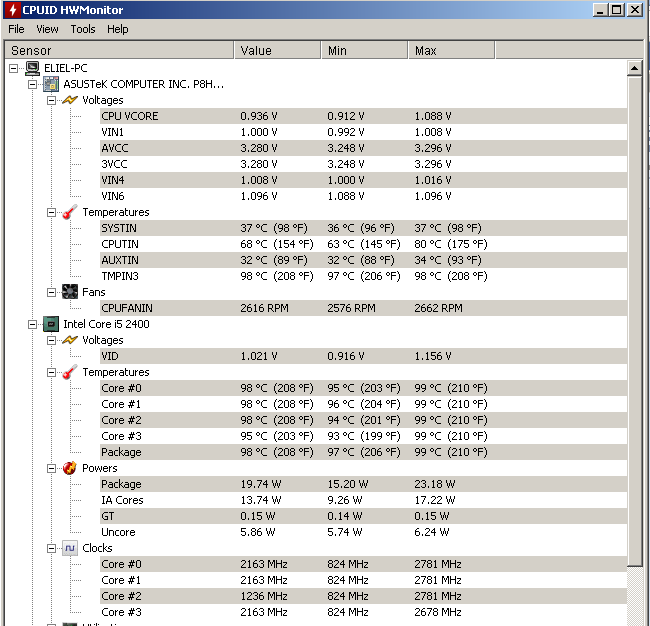Image resolution: width=650 pixels, height=626 pixels.
Task: Click the '2616 RPM' fan value
Action: point(264,308)
